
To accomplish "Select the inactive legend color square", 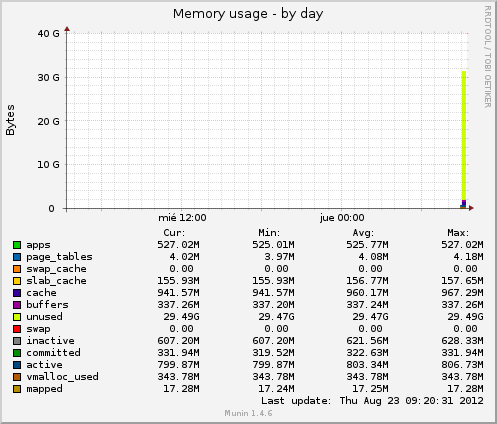I will (17, 341).
